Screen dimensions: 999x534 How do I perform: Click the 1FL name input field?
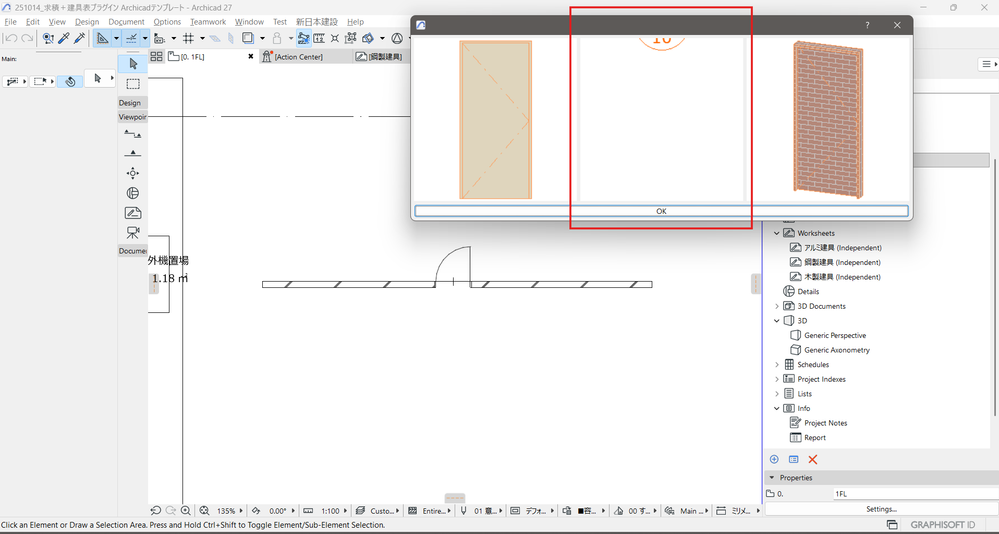[x=916, y=494]
